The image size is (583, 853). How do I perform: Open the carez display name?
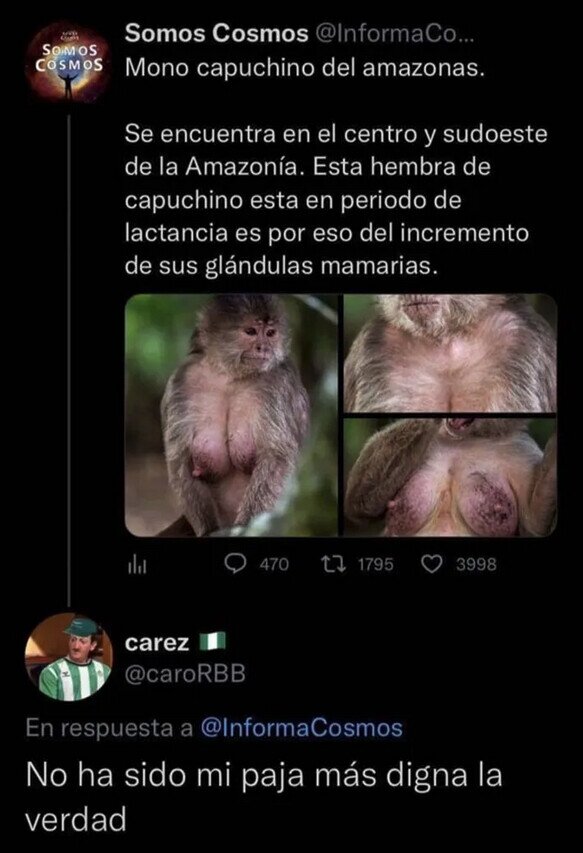tap(157, 643)
